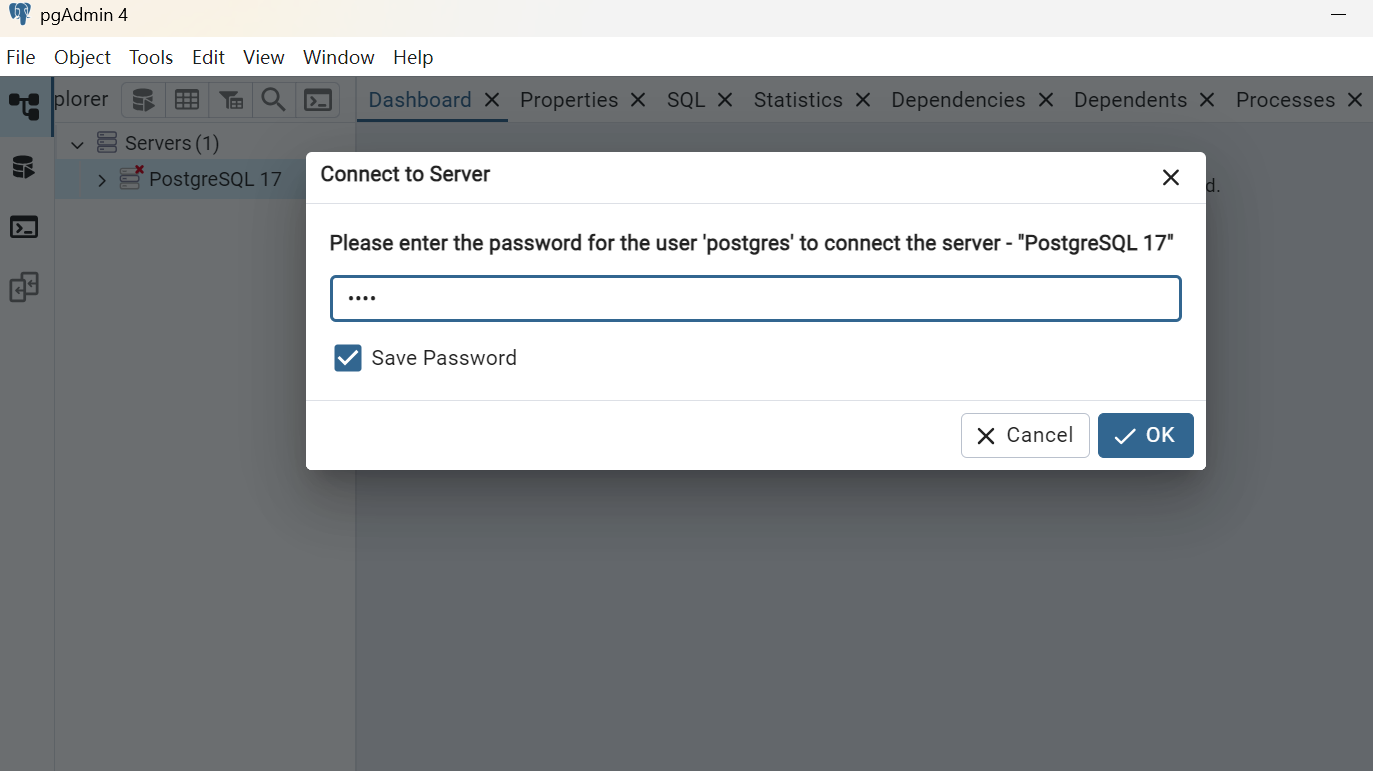Click the View Data table toolbar icon
This screenshot has height=771, width=1373.
pos(187,100)
